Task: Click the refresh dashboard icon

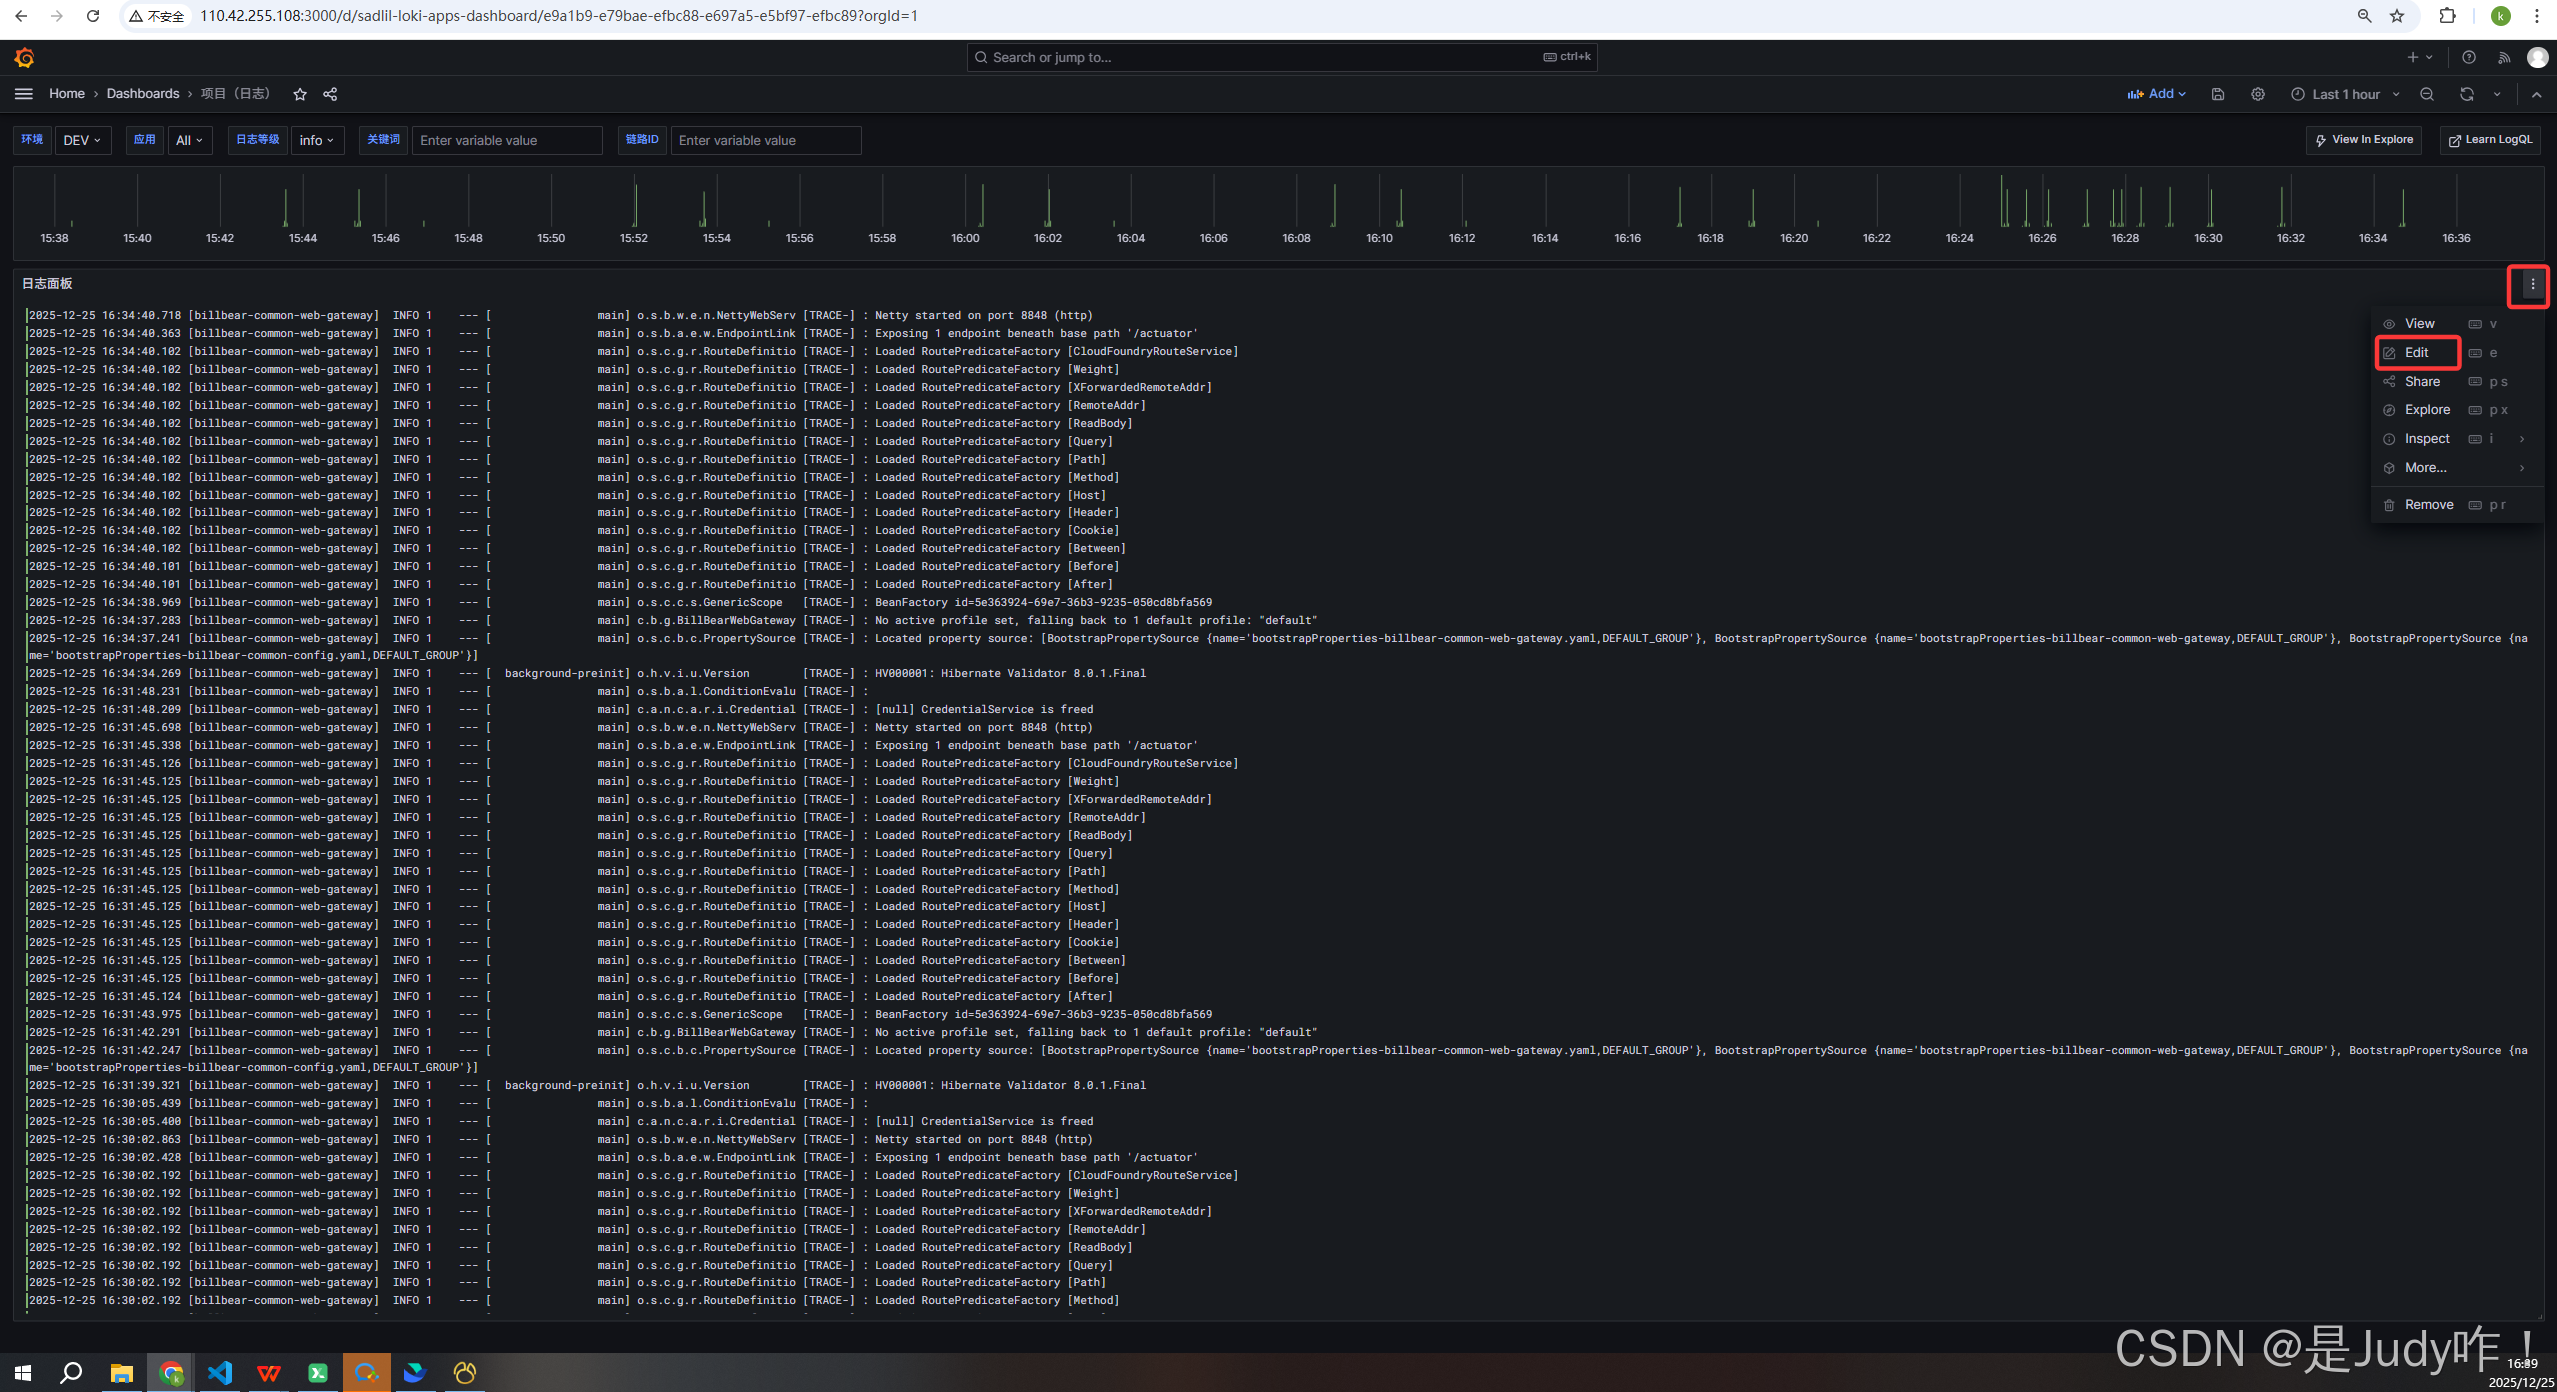Action: click(x=2467, y=94)
